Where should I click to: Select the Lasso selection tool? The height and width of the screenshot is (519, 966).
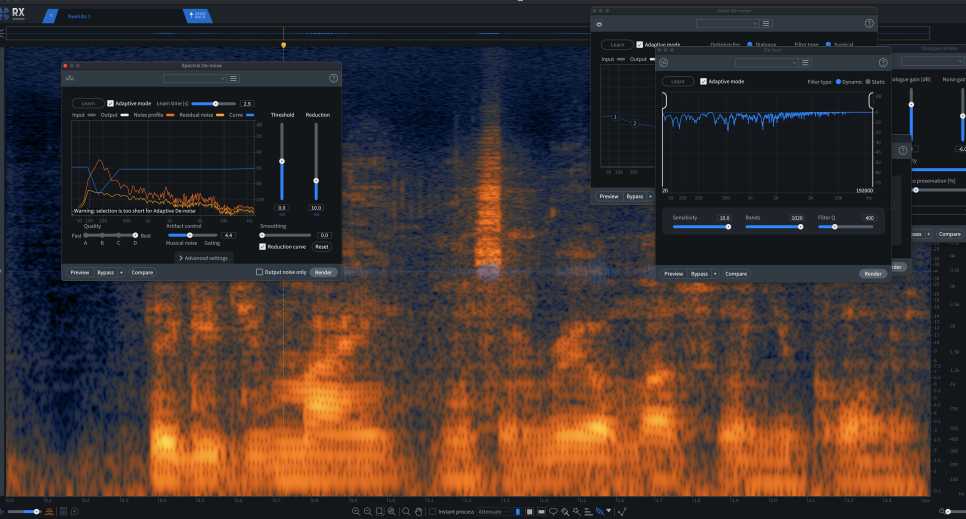point(553,512)
